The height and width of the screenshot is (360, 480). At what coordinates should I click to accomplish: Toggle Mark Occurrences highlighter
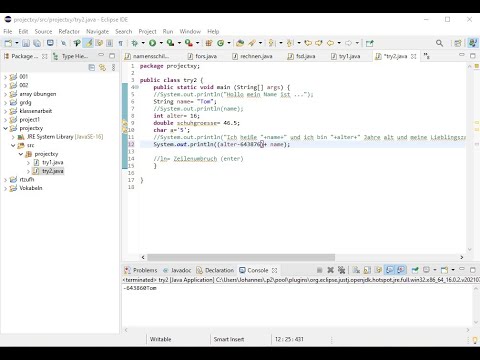coord(88,43)
